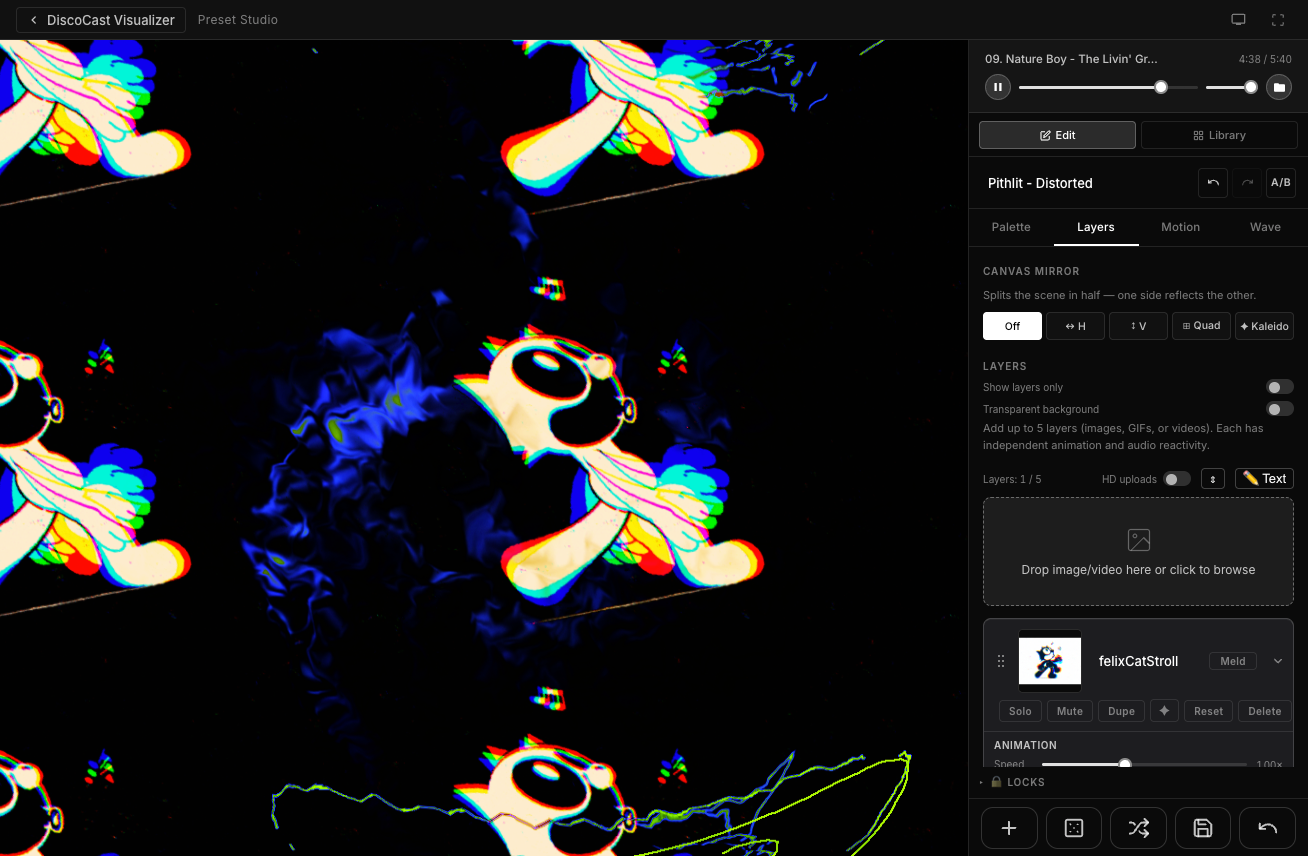Open the Meld blend mode dropdown
The width and height of the screenshot is (1308, 856).
tap(1233, 661)
